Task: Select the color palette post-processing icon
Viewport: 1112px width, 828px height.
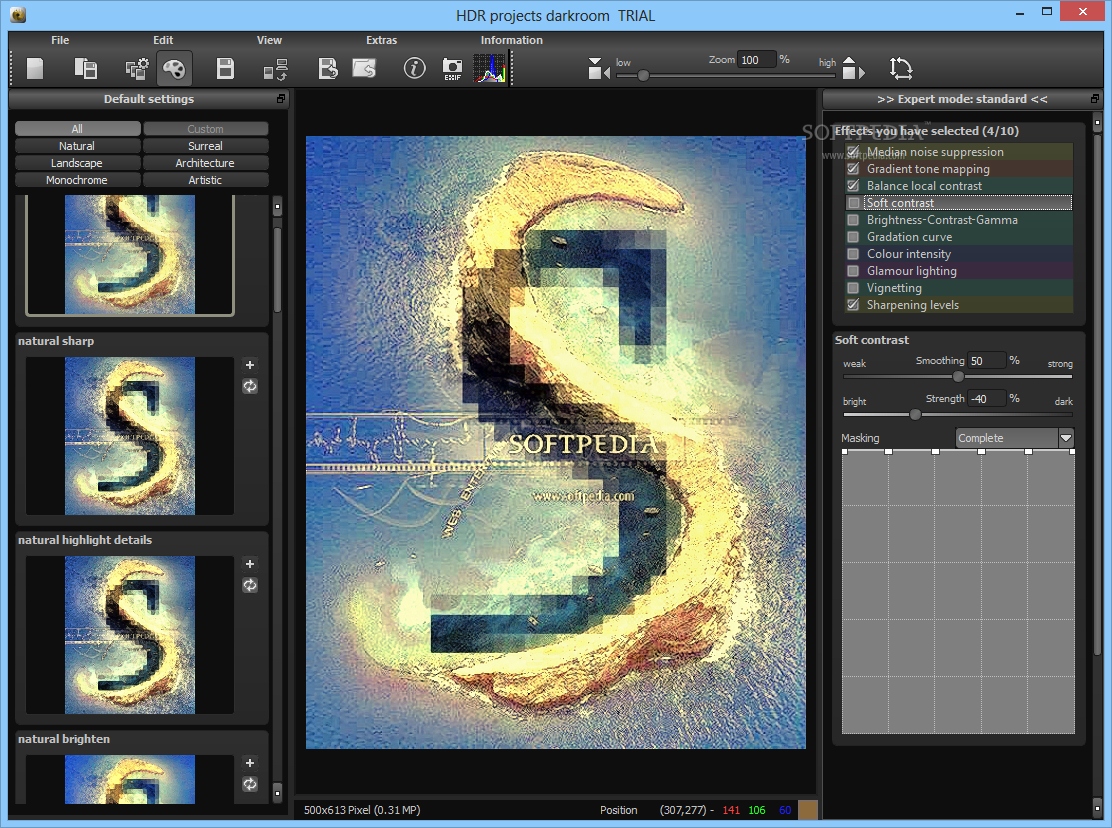Action: click(x=174, y=69)
